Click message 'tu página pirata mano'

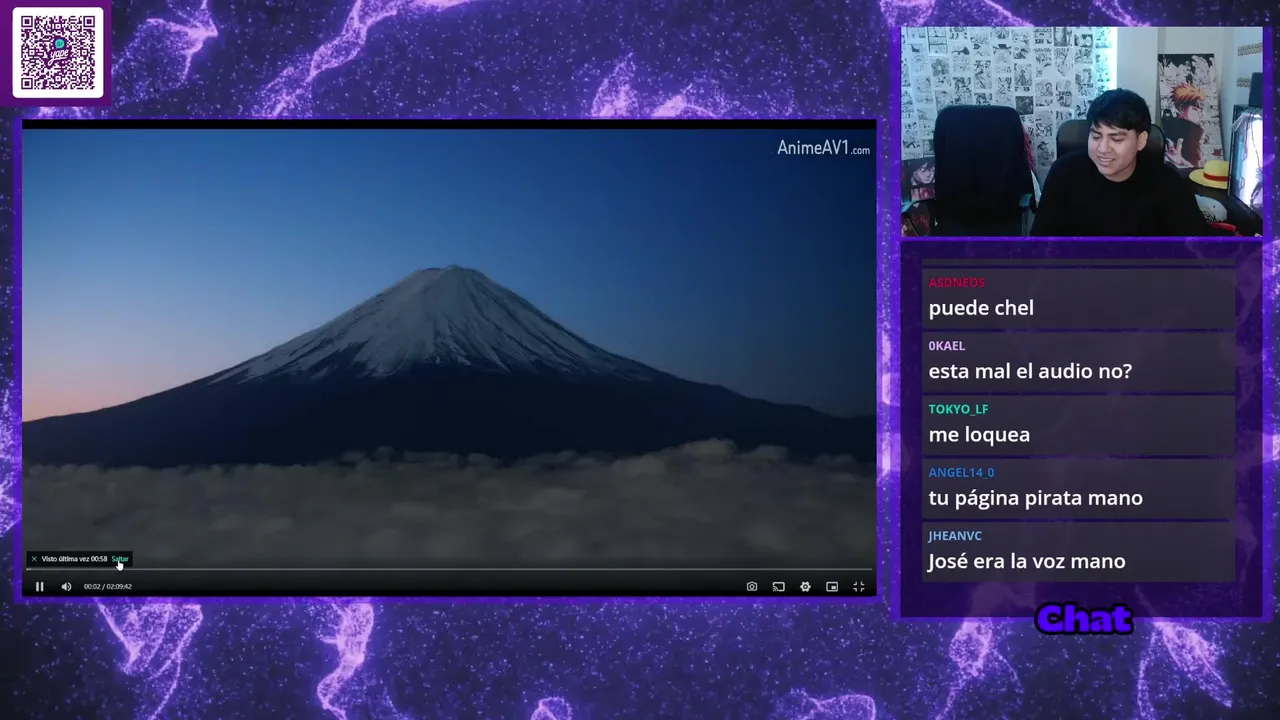1035,498
